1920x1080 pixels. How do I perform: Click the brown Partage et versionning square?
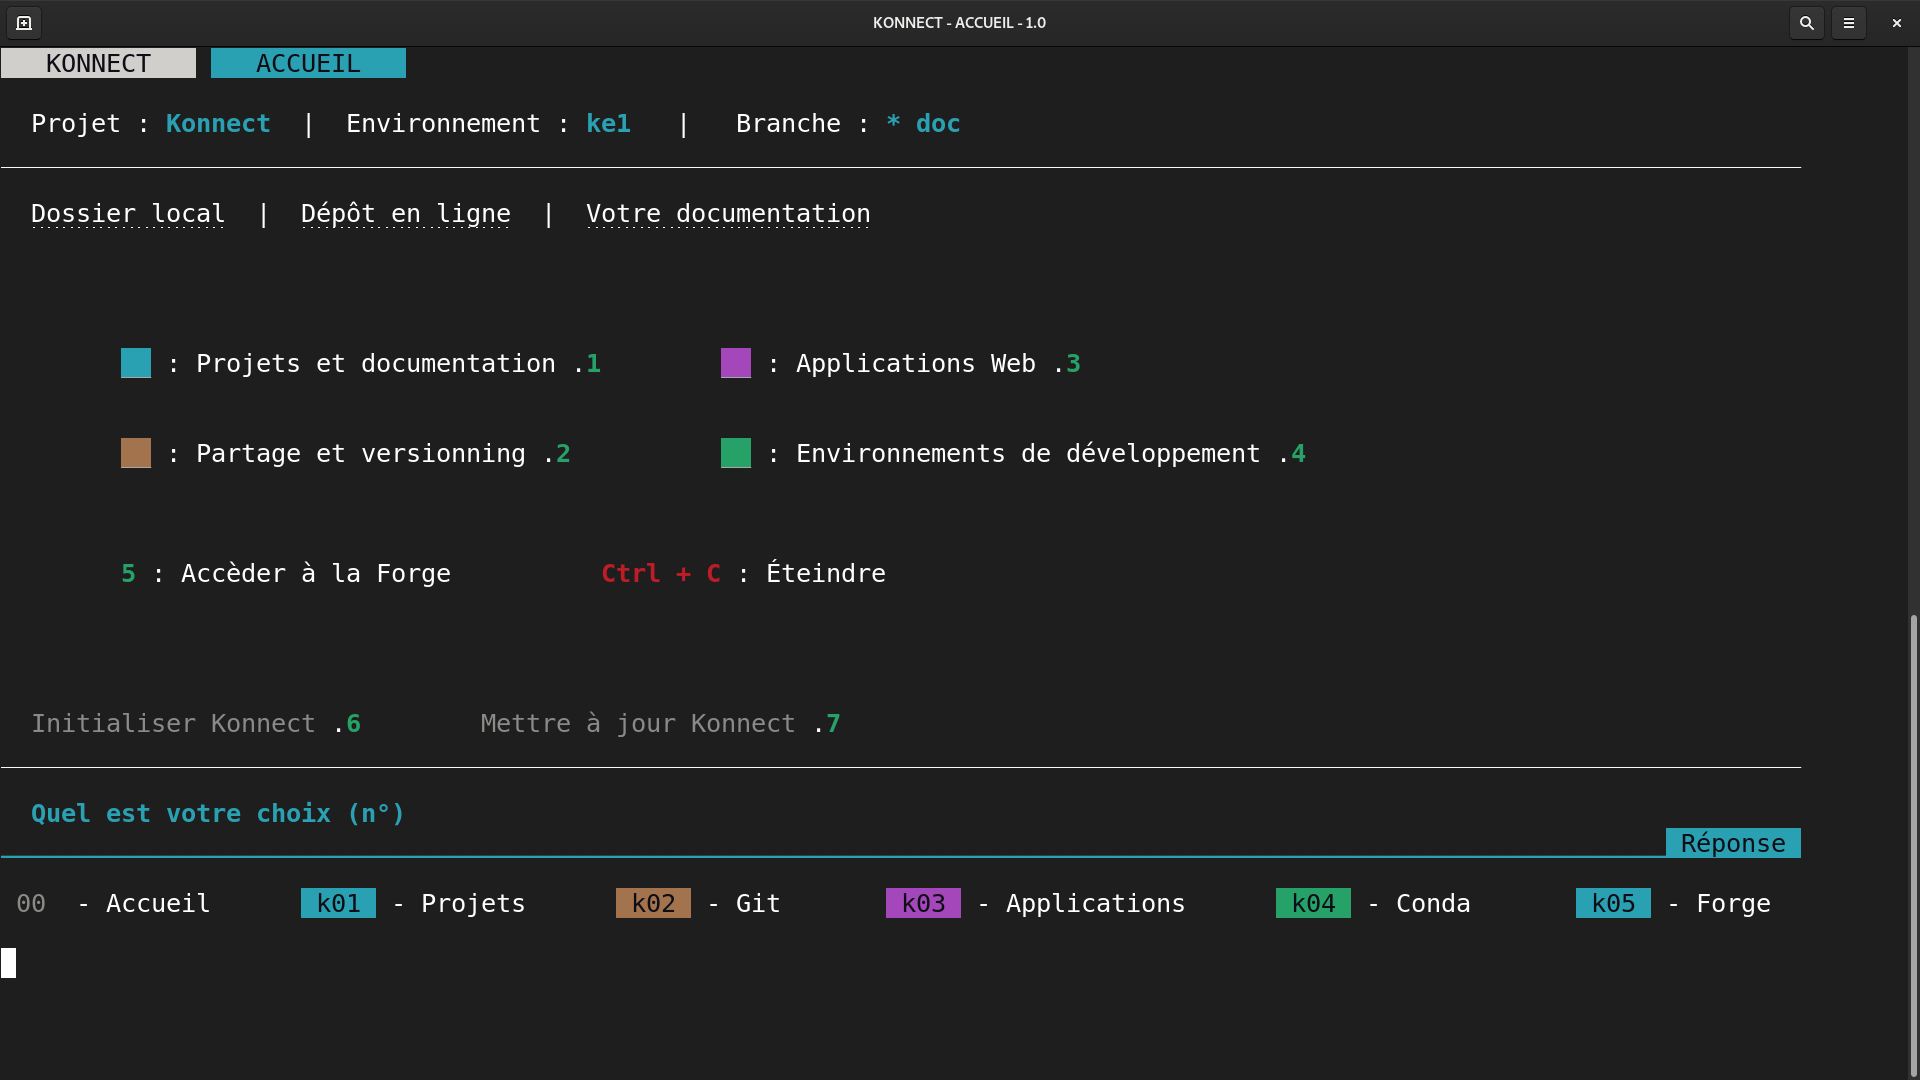pos(136,453)
